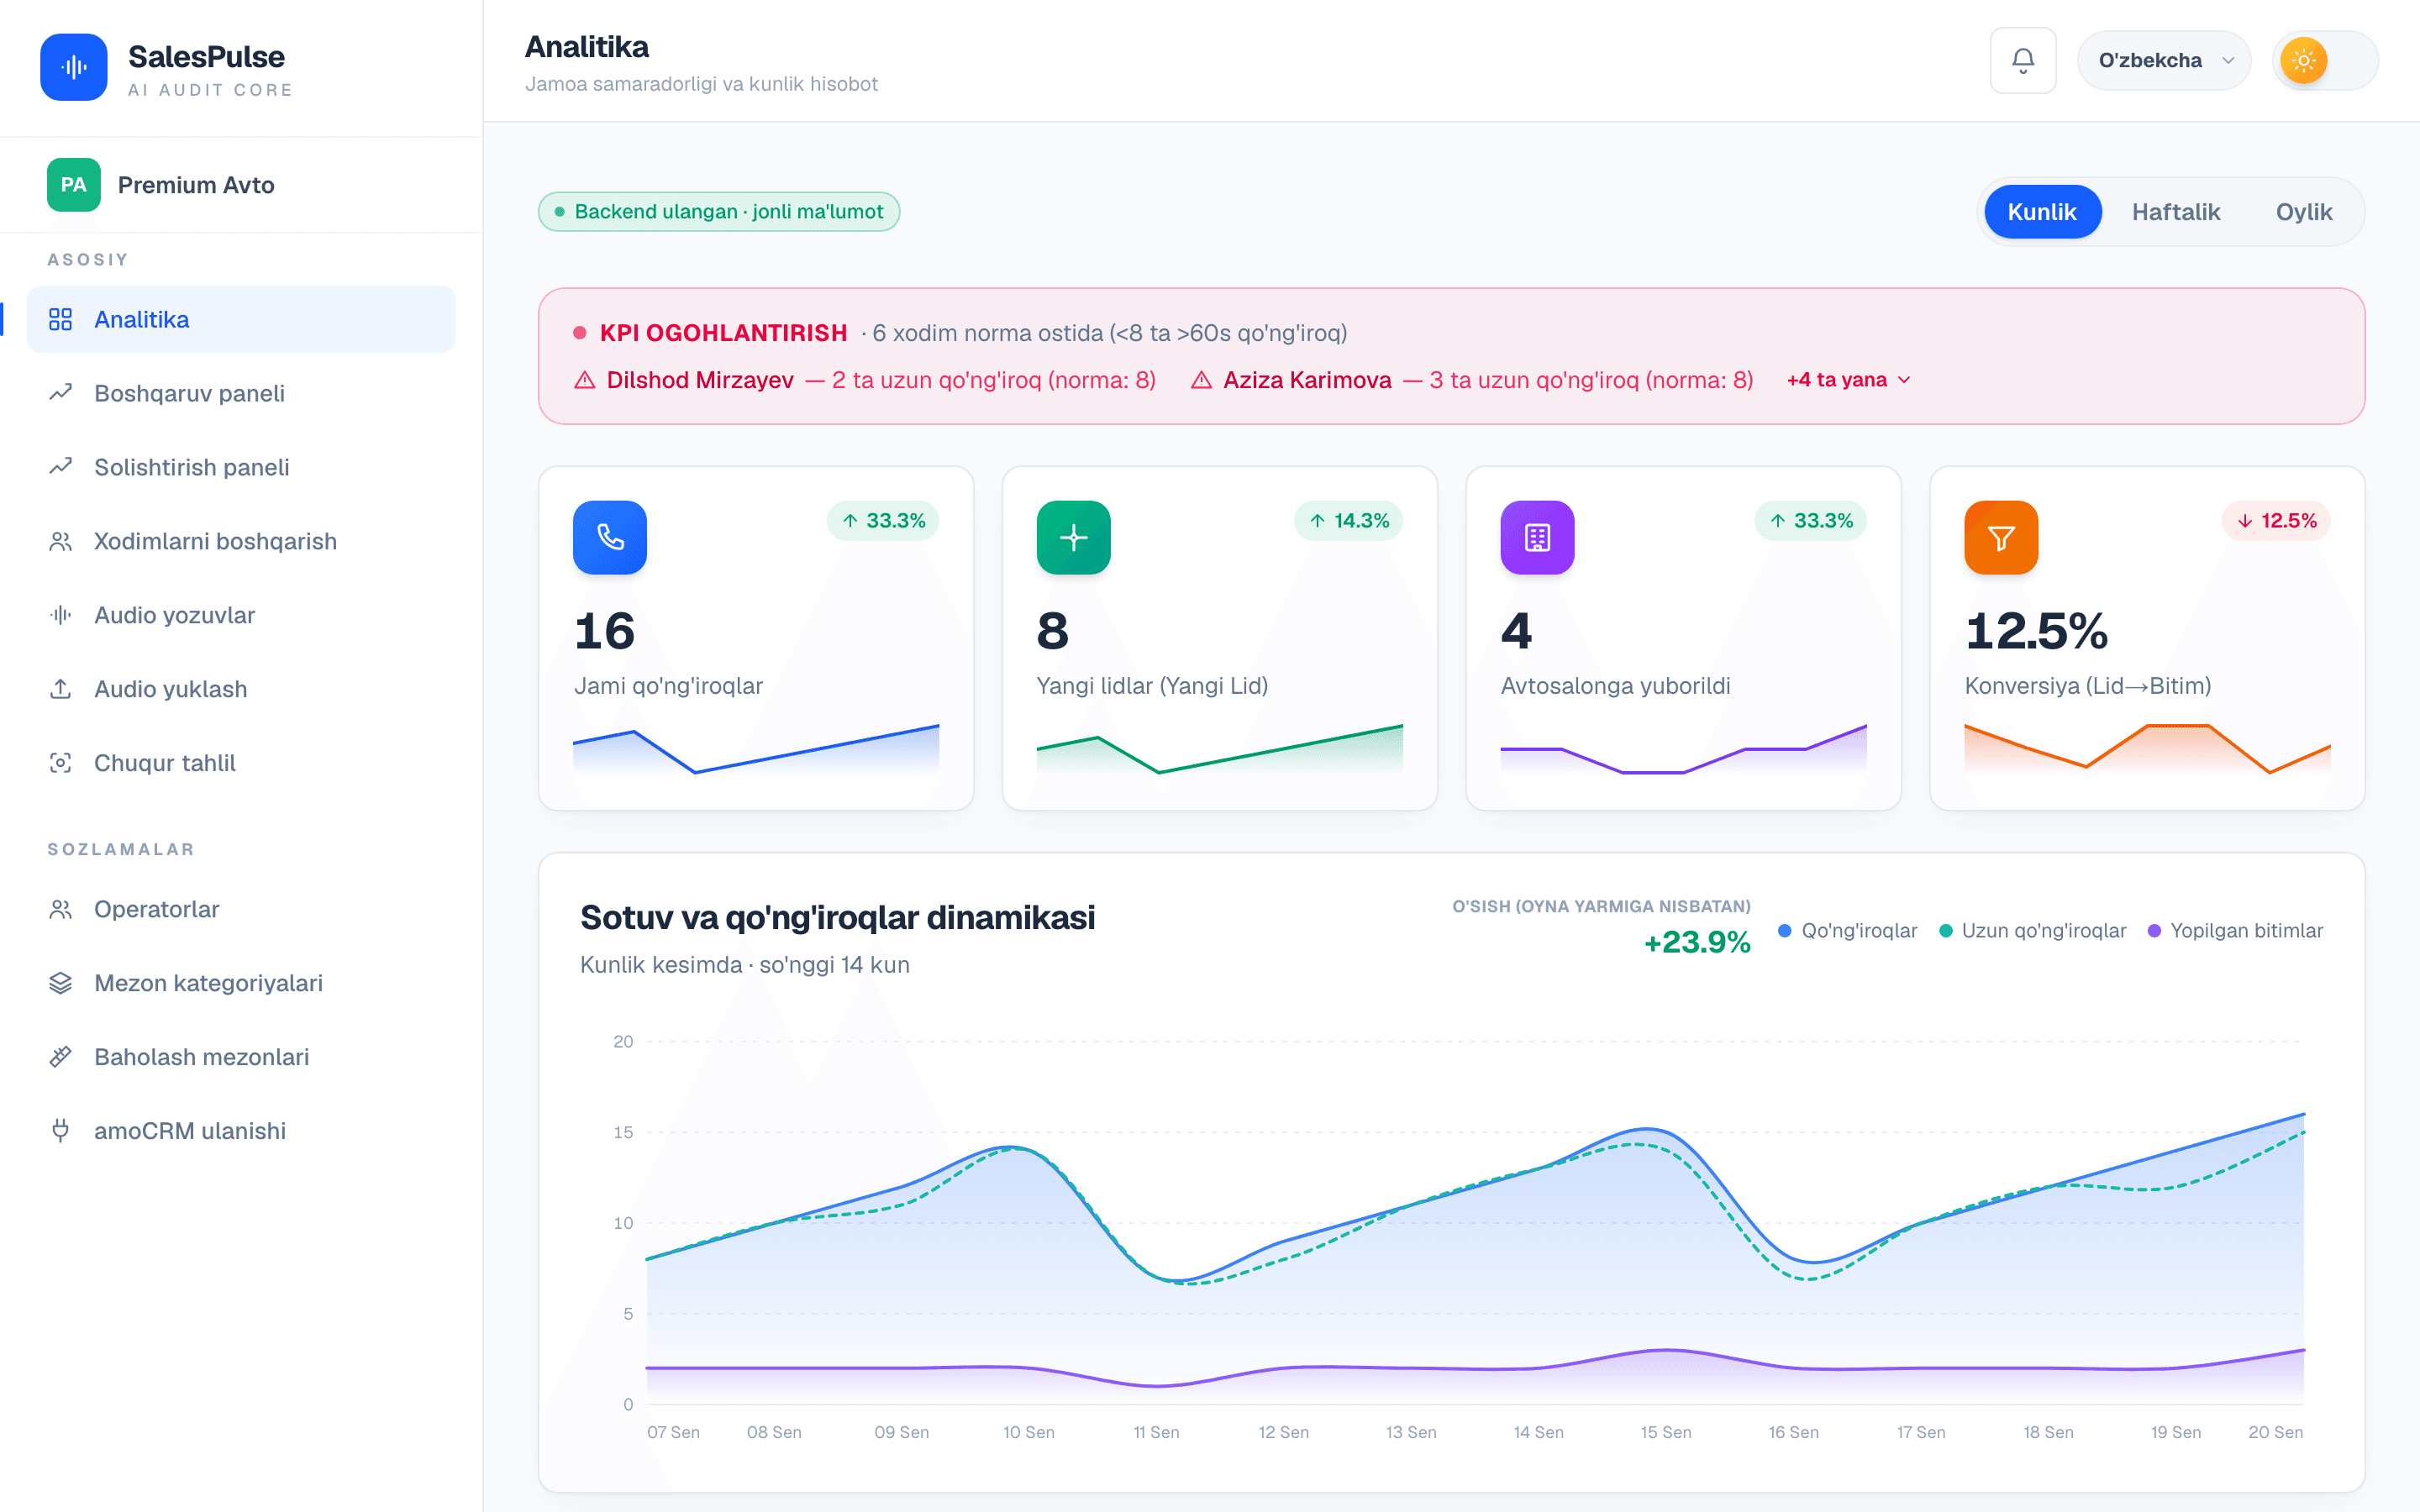Viewport: 2420px width, 1512px height.
Task: Click the 12.5% decline badge on conversion card
Action: point(2276,521)
